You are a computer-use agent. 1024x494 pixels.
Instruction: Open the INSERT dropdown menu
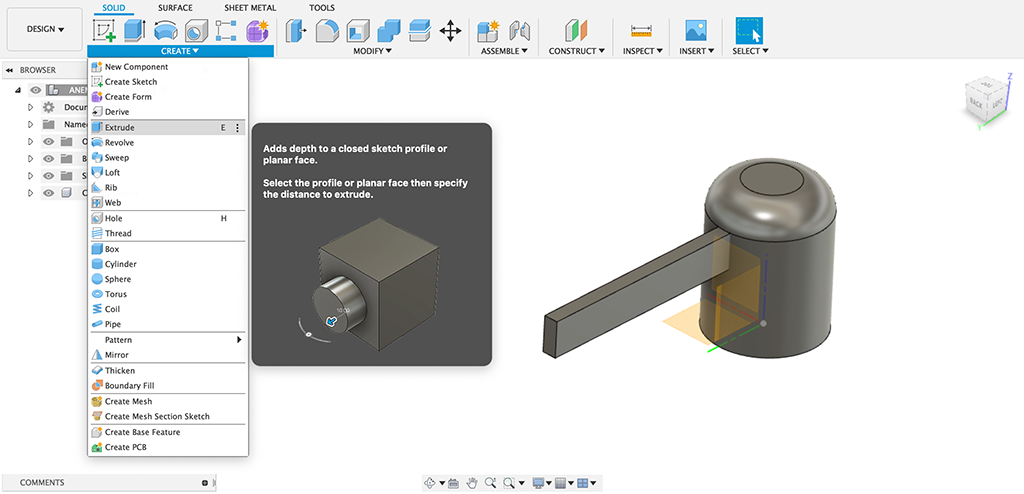[697, 51]
